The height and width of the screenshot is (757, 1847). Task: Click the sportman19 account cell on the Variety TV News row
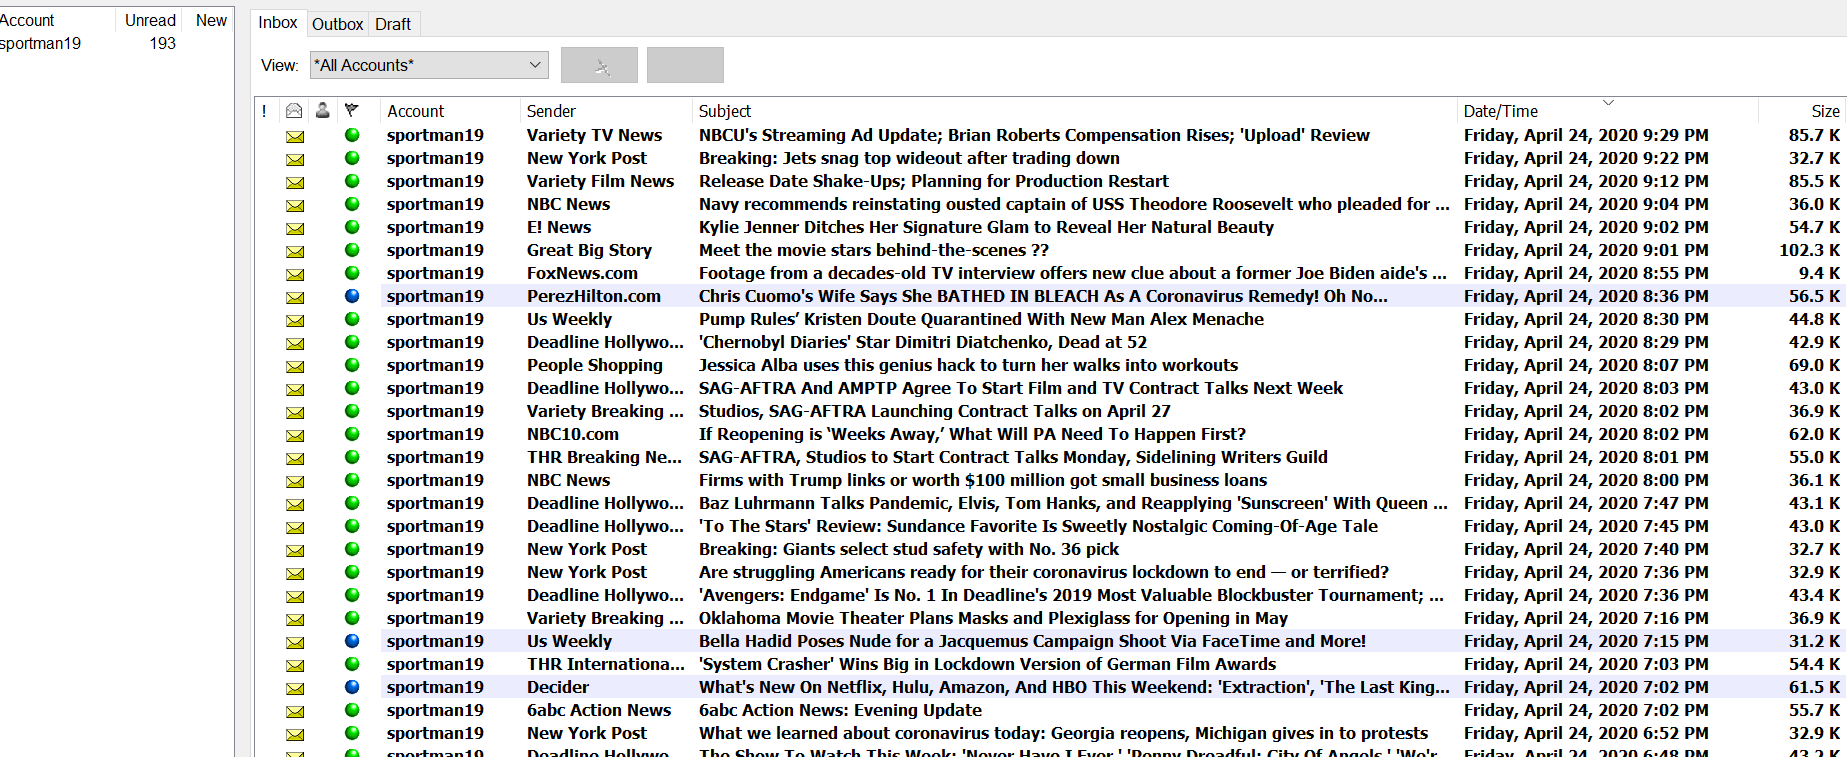pyautogui.click(x=435, y=135)
